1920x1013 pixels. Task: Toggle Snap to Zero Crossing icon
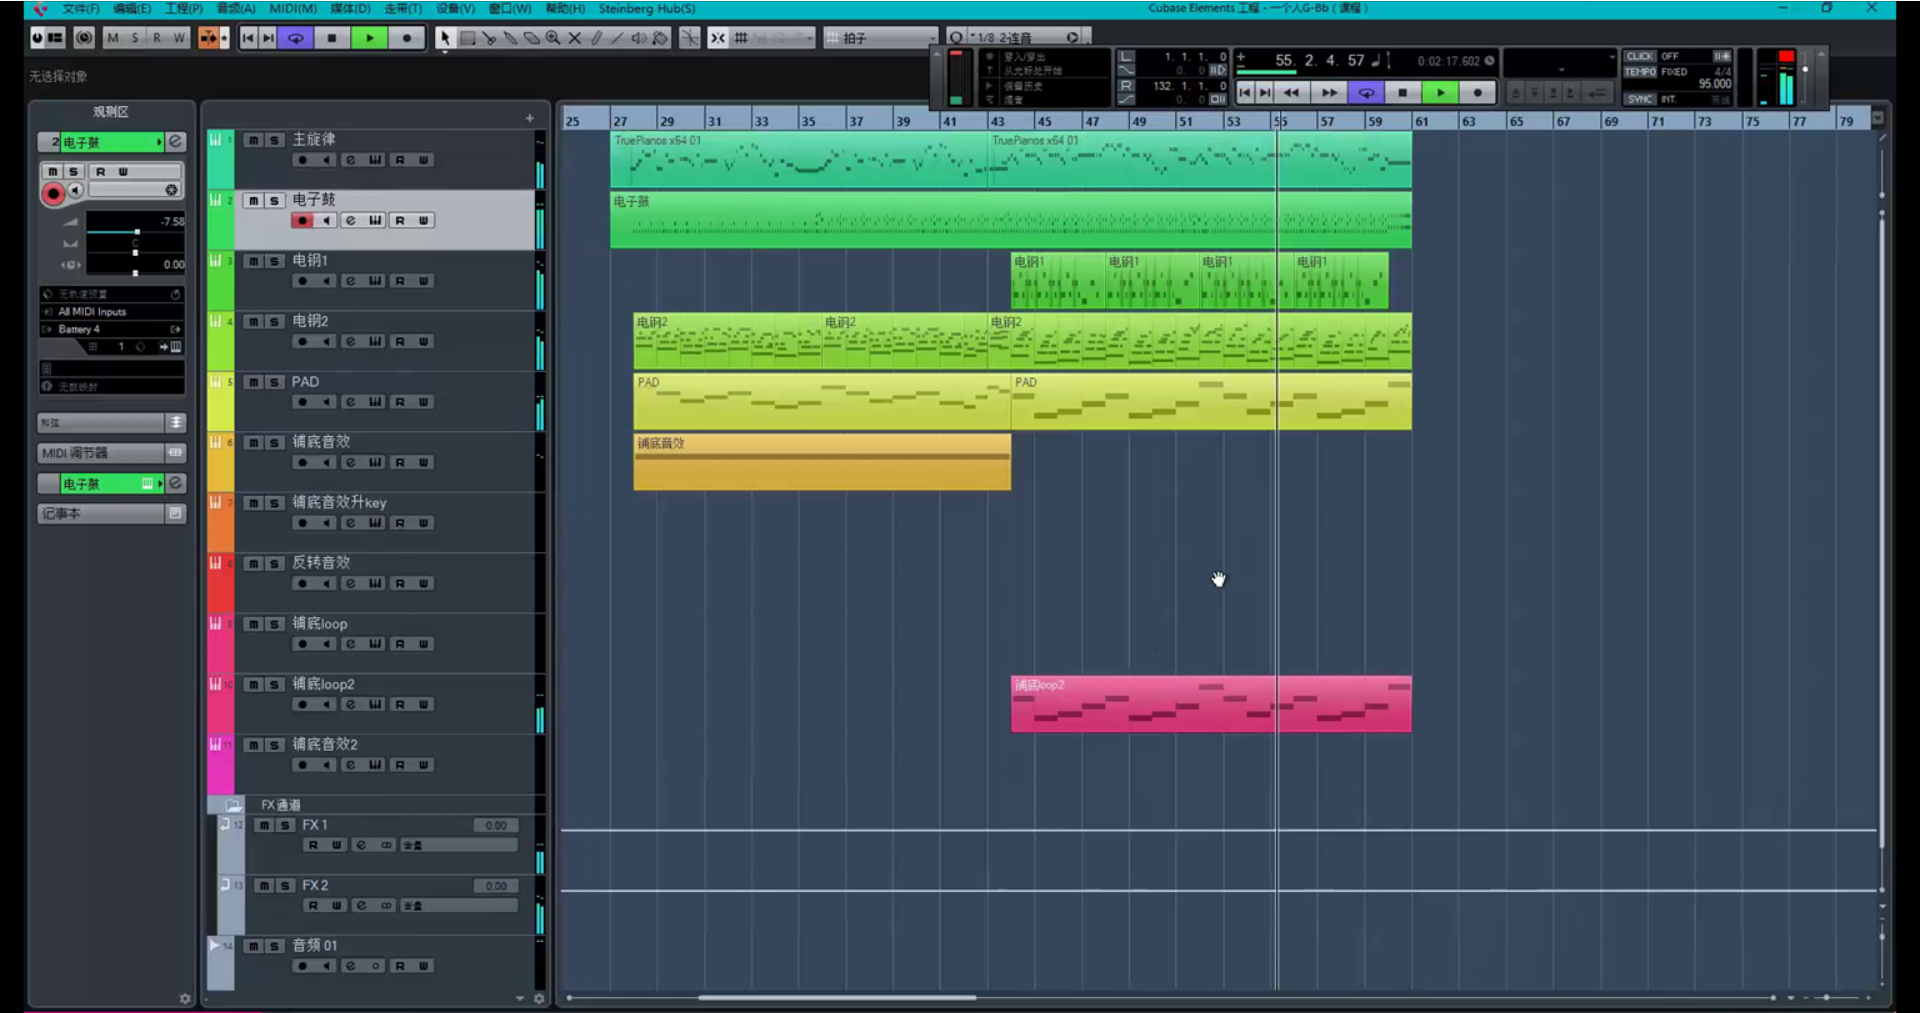tap(690, 38)
